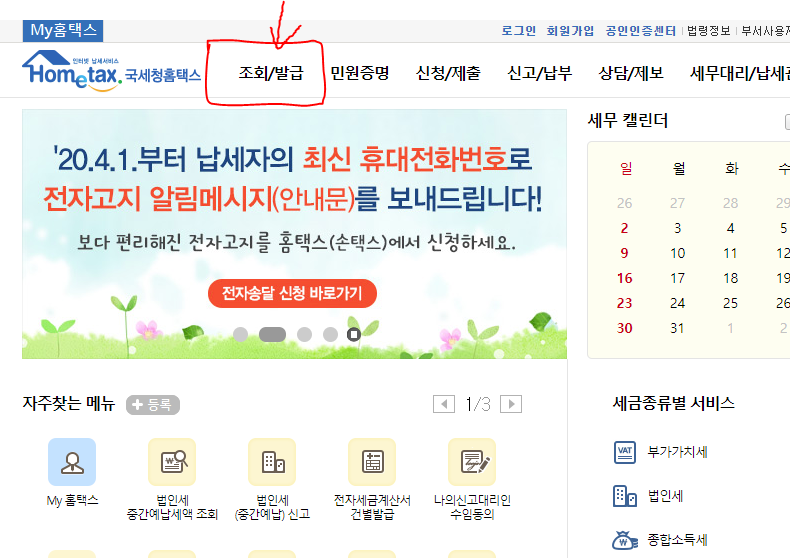Click the 법인세 service link
790x558 pixels.
pyautogui.click(x=666, y=496)
